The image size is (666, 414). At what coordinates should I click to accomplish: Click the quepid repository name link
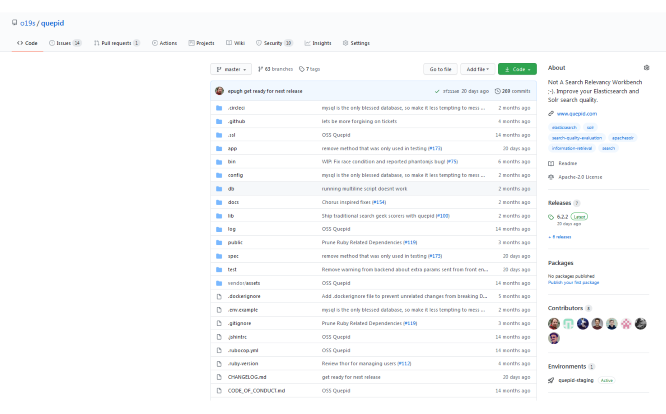click(x=52, y=23)
